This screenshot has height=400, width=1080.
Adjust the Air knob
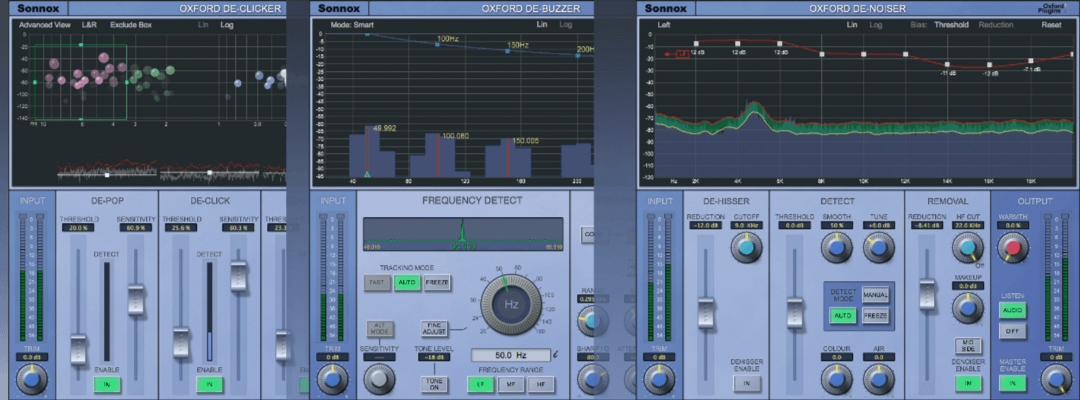pyautogui.click(x=878, y=379)
